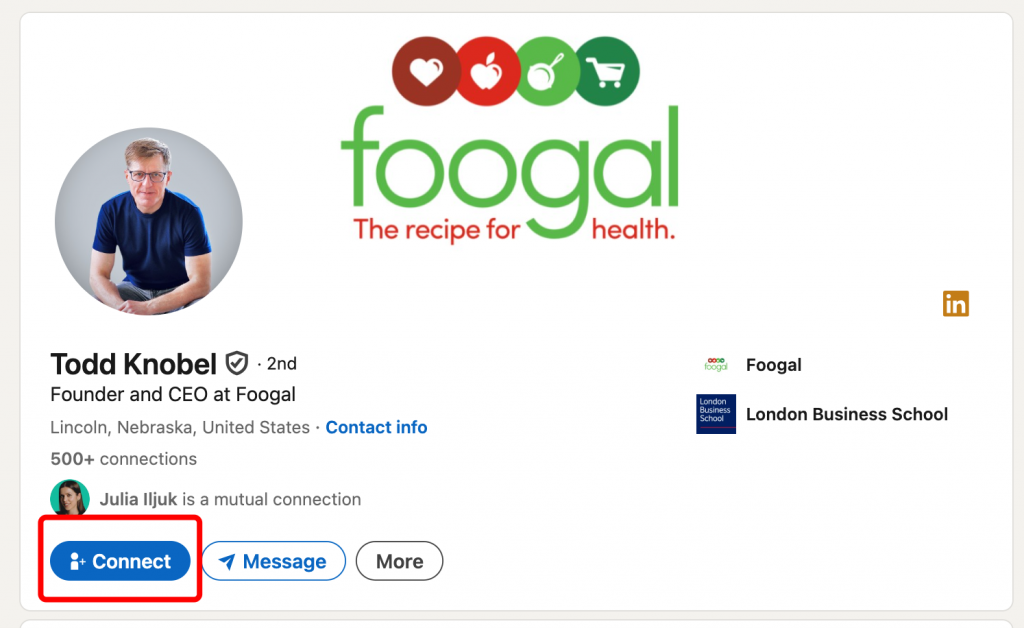Image resolution: width=1024 pixels, height=628 pixels.
Task: Open the Contact info link
Action: click(x=376, y=427)
